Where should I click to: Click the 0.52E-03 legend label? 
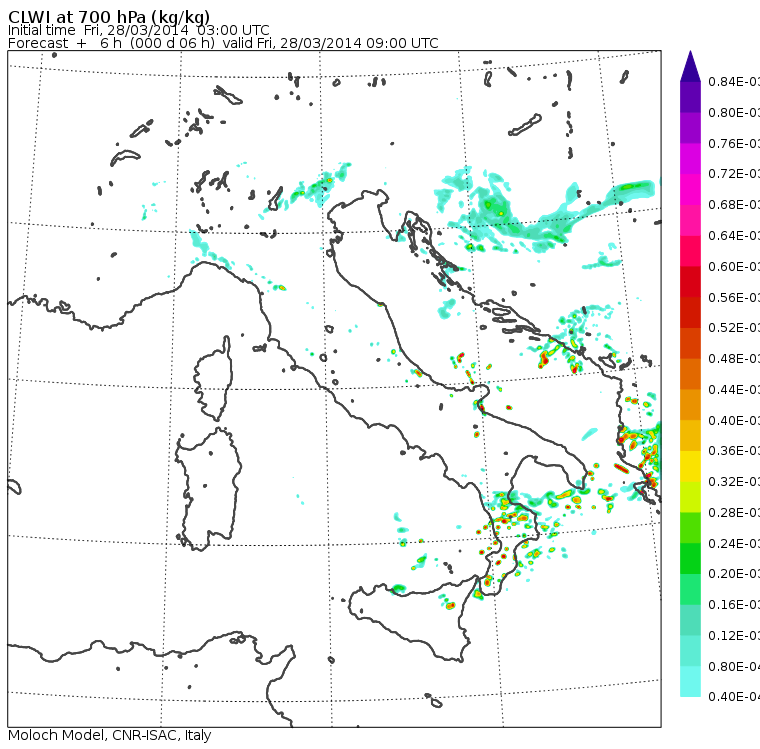click(734, 328)
